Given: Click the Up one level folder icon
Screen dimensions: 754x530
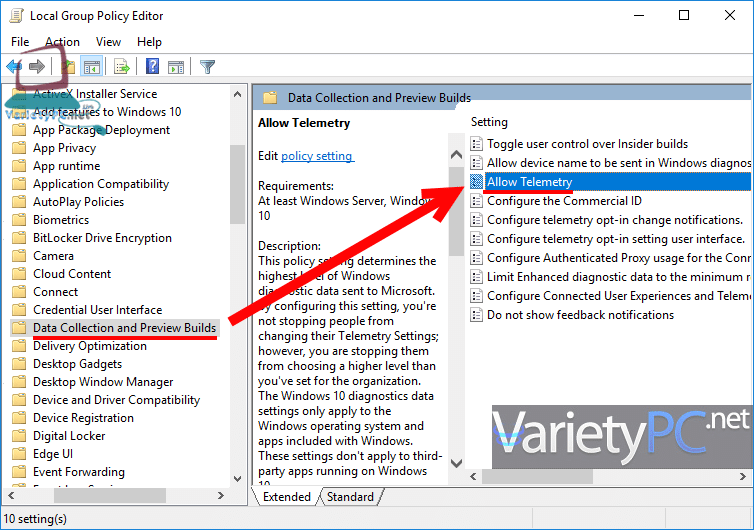Looking at the screenshot, I should pos(67,67).
